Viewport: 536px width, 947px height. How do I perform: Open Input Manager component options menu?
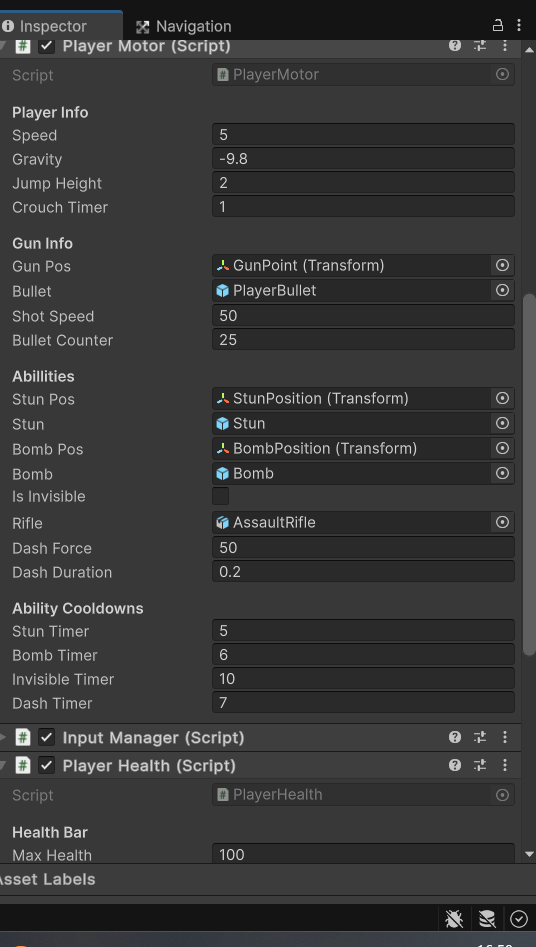tap(505, 737)
